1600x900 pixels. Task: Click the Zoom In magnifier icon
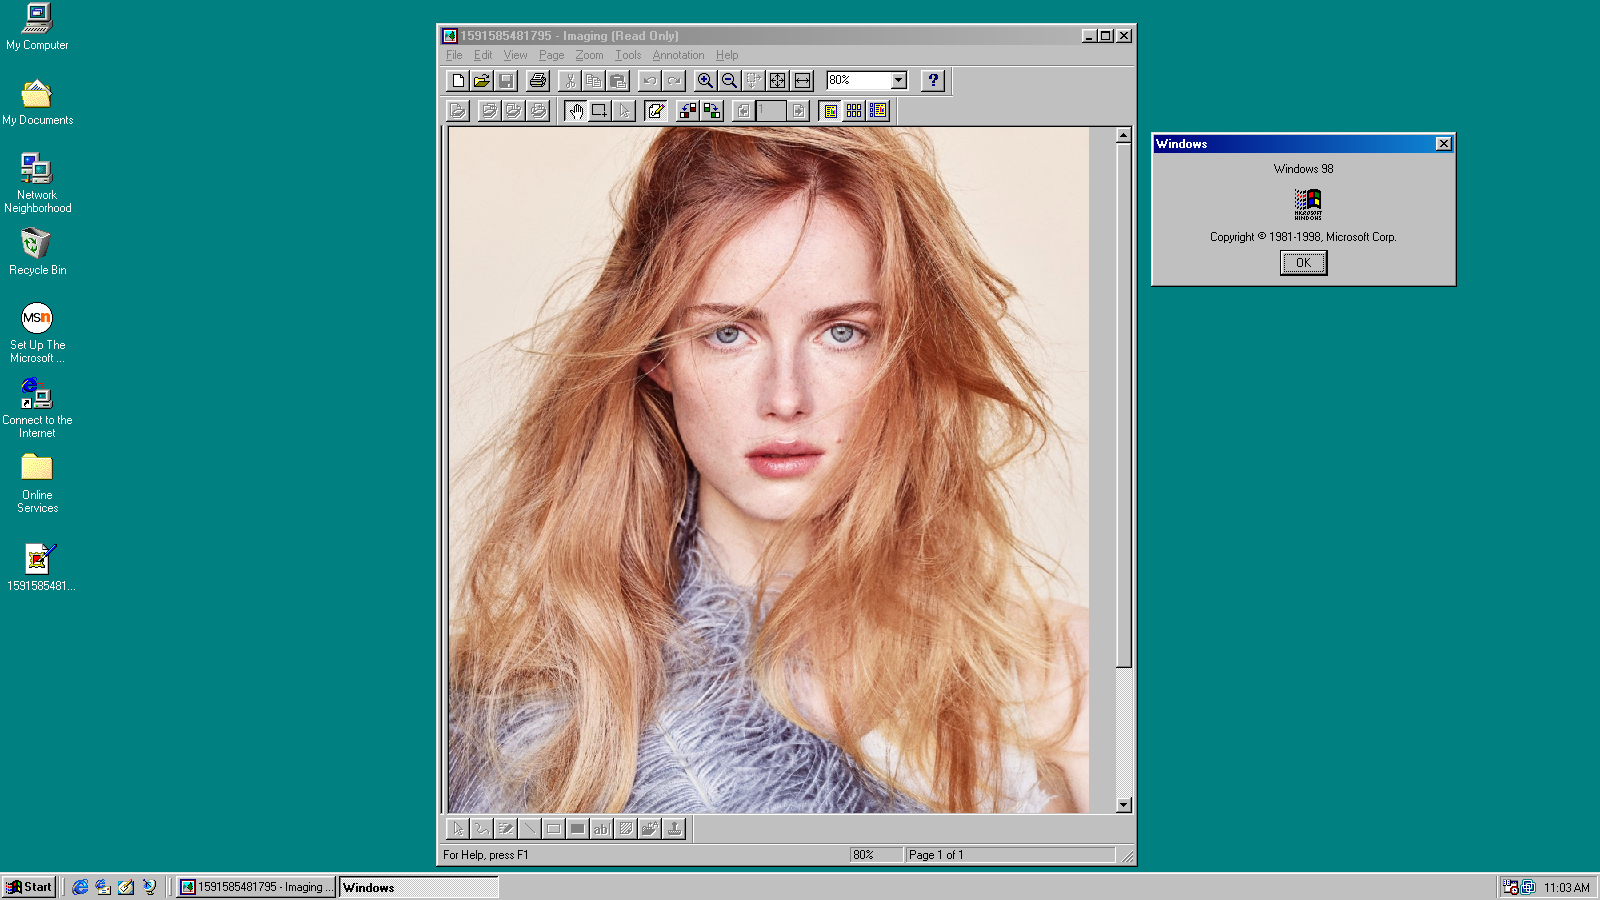tap(705, 81)
